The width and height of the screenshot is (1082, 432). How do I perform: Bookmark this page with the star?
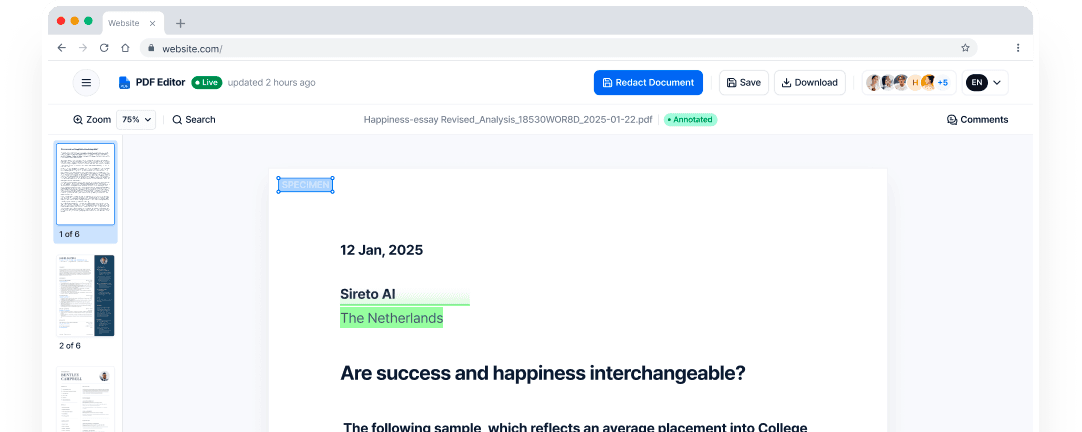click(x=965, y=48)
